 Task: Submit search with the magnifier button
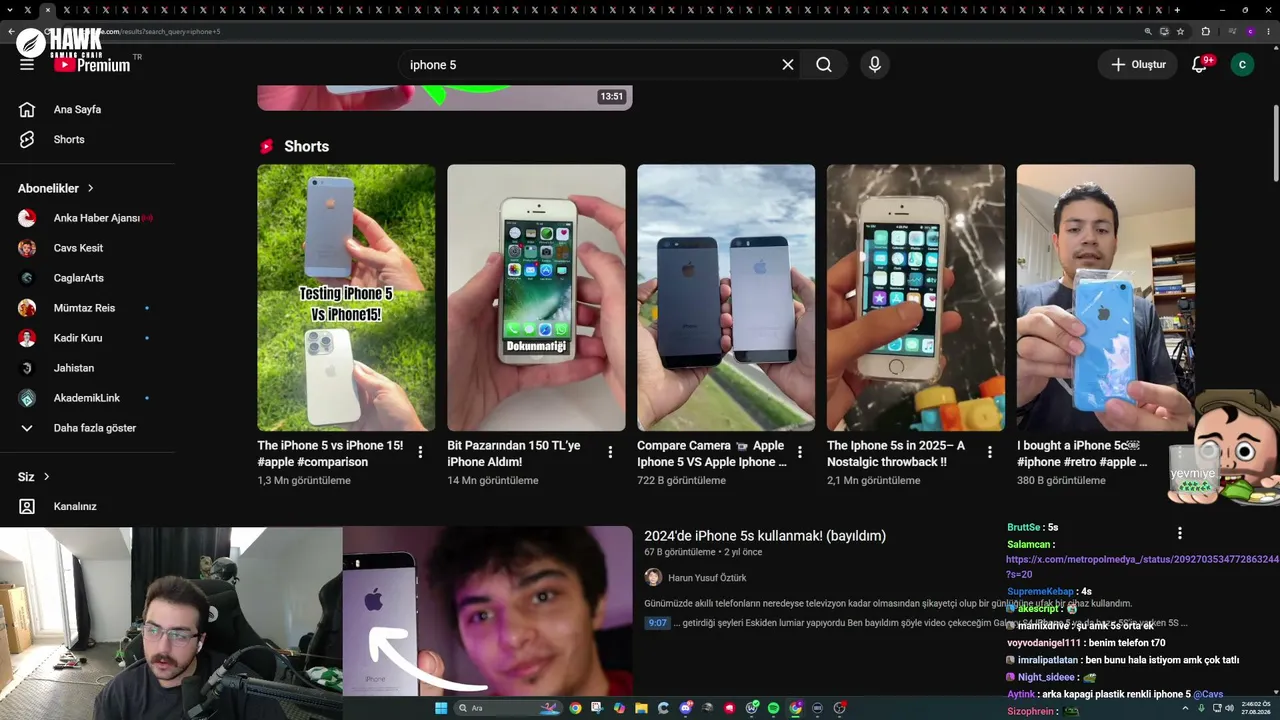[824, 65]
